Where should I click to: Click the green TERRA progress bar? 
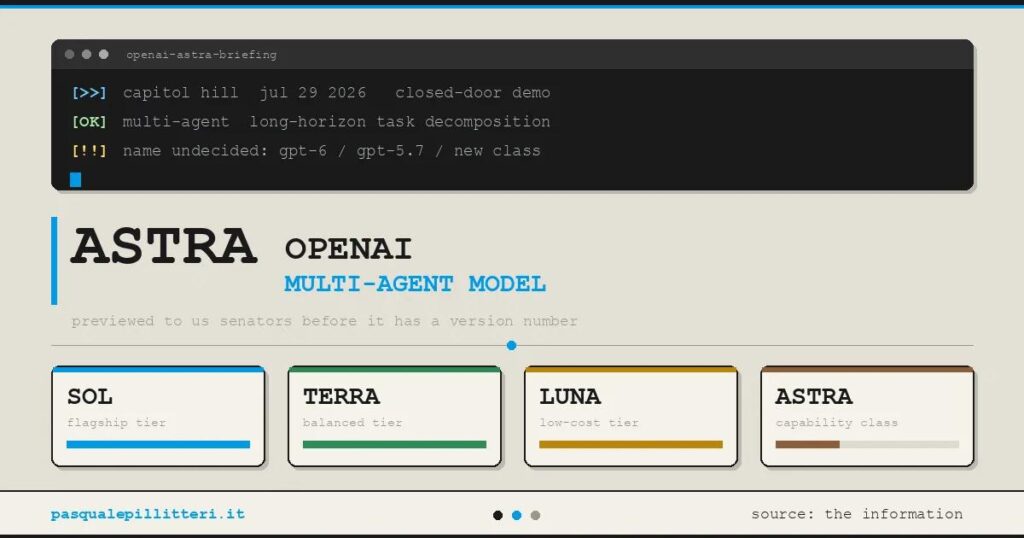point(394,445)
